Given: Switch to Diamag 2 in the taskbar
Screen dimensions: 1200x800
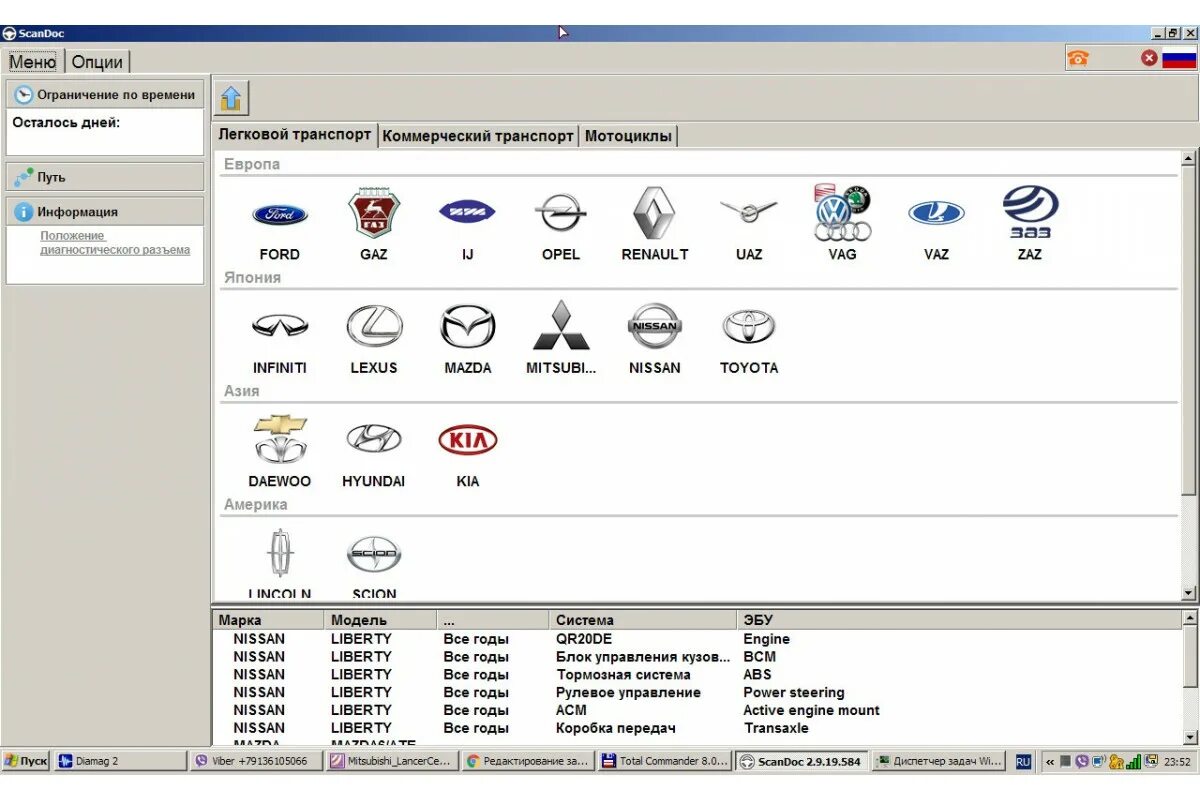Looking at the screenshot, I should [x=120, y=761].
